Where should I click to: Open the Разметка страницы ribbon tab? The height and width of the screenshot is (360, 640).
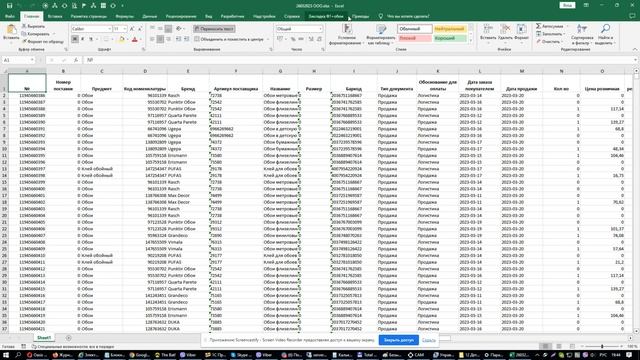[x=89, y=16]
